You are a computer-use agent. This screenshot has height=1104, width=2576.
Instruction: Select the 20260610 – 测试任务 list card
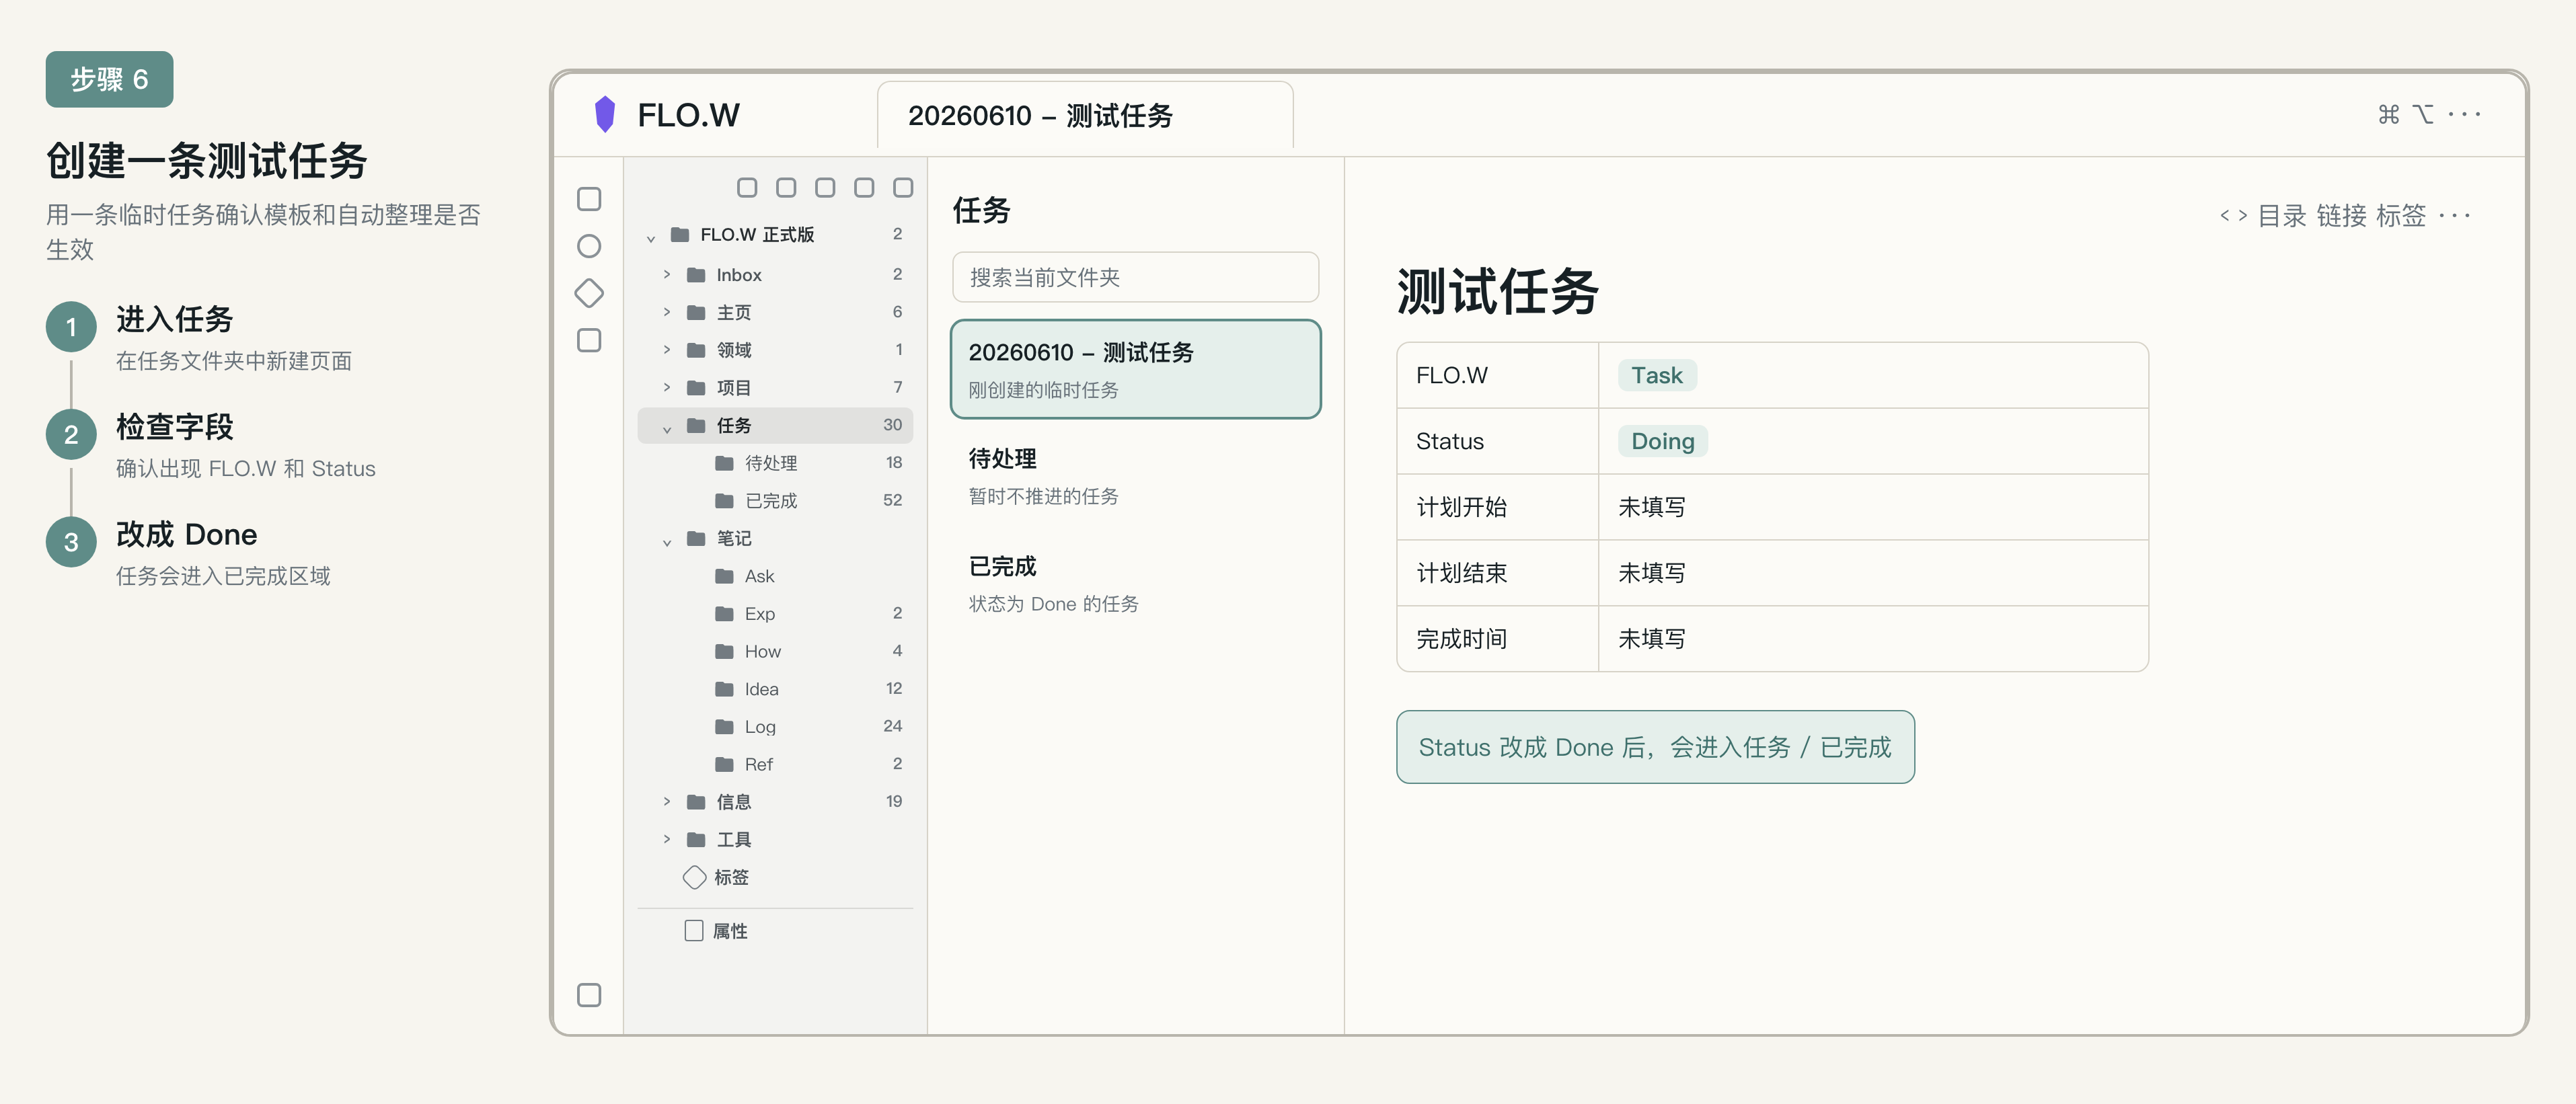point(1135,369)
